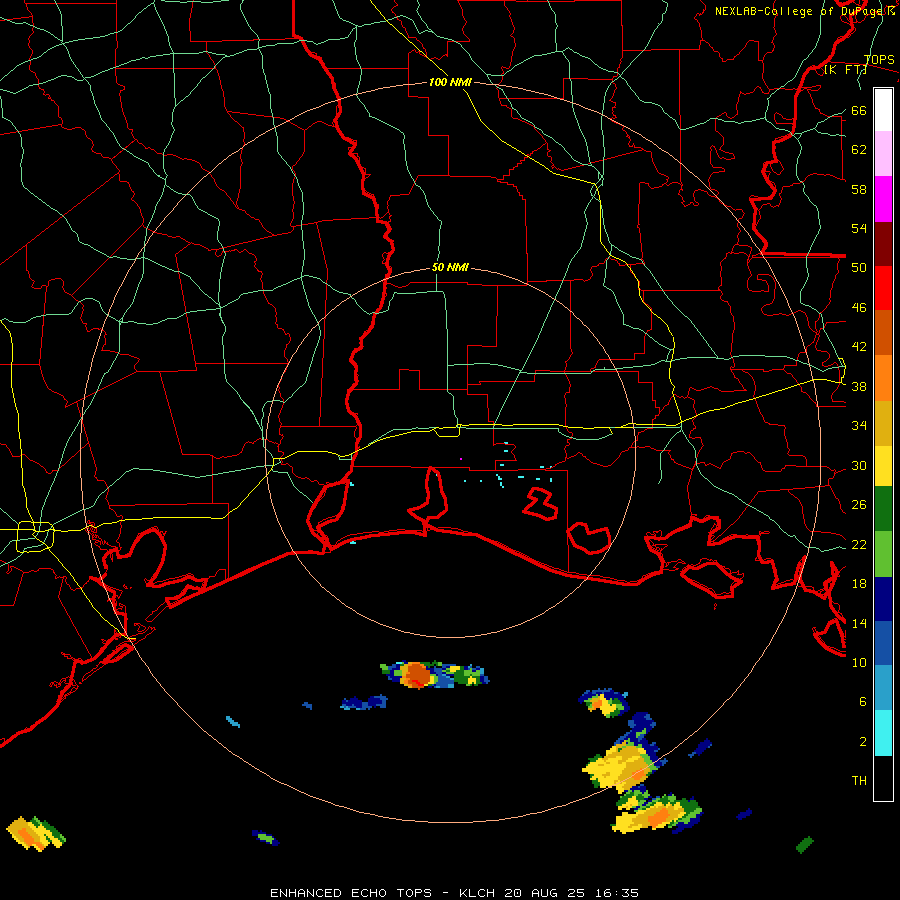Screen dimensions: 900x900
Task: Click the TH threshold label
Action: (x=859, y=781)
